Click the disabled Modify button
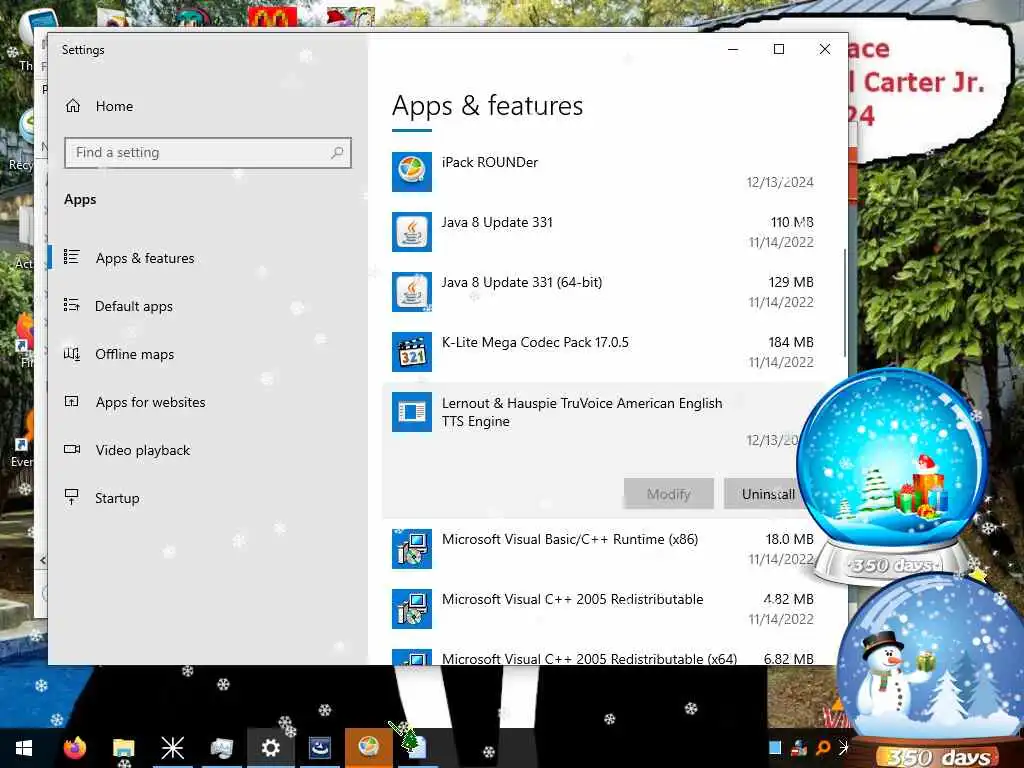1024x768 pixels. pos(669,494)
